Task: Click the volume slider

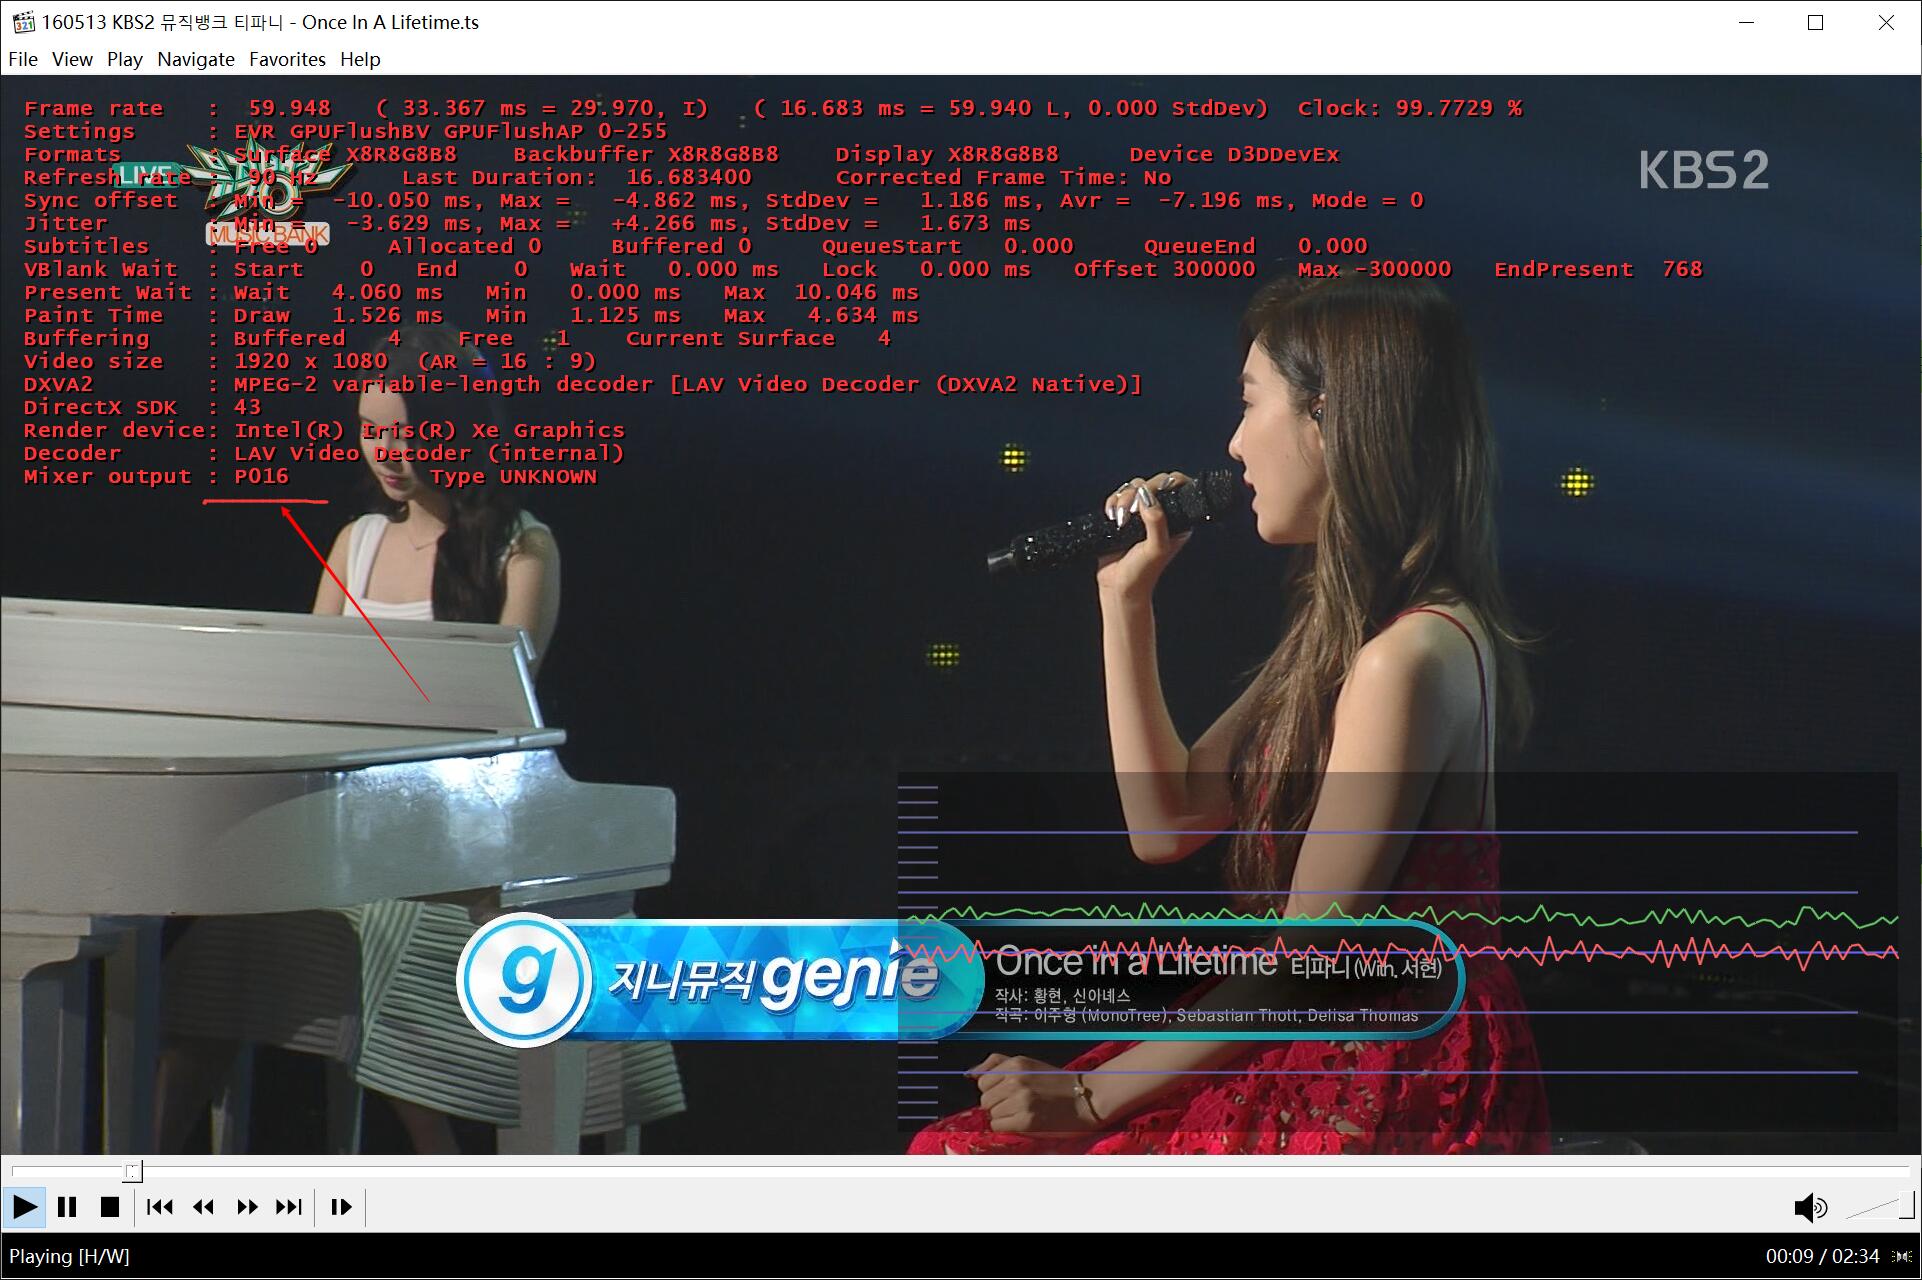Action: click(x=1878, y=1207)
